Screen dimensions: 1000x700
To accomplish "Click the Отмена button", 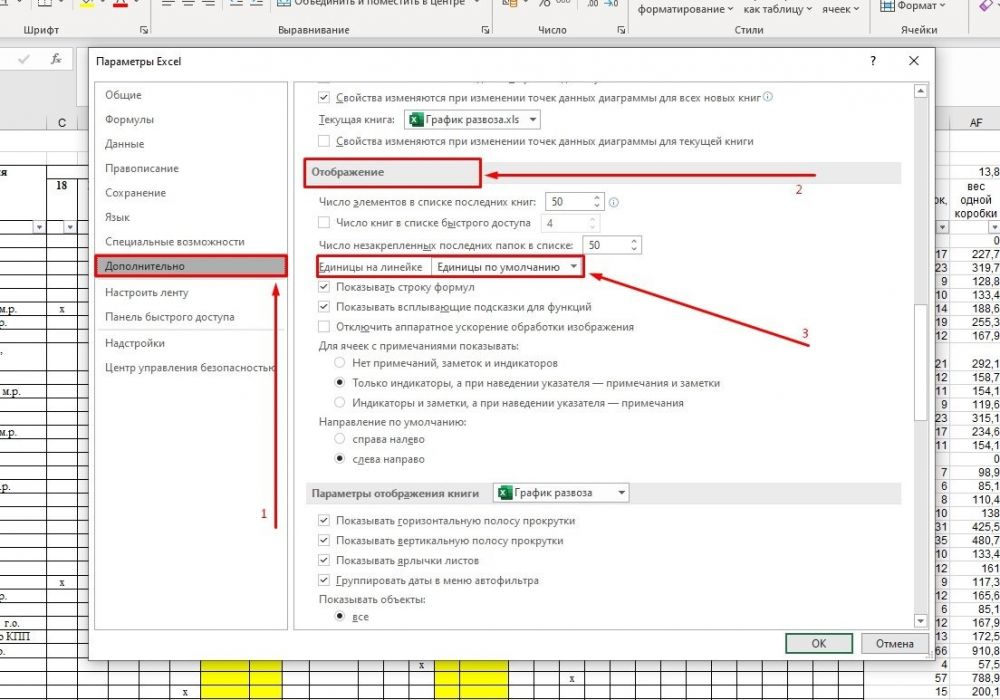I will click(894, 643).
